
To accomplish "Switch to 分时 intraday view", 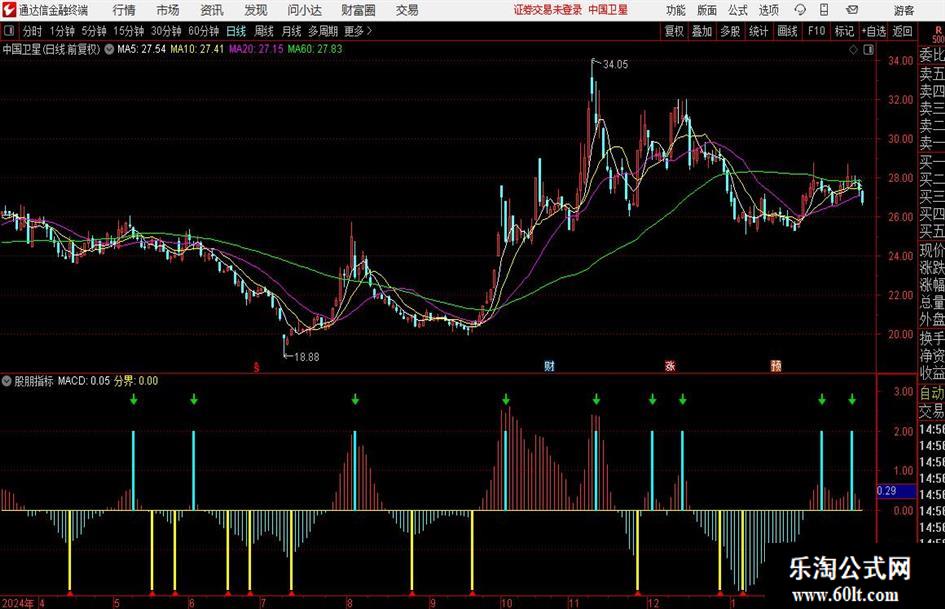I will tap(33, 31).
